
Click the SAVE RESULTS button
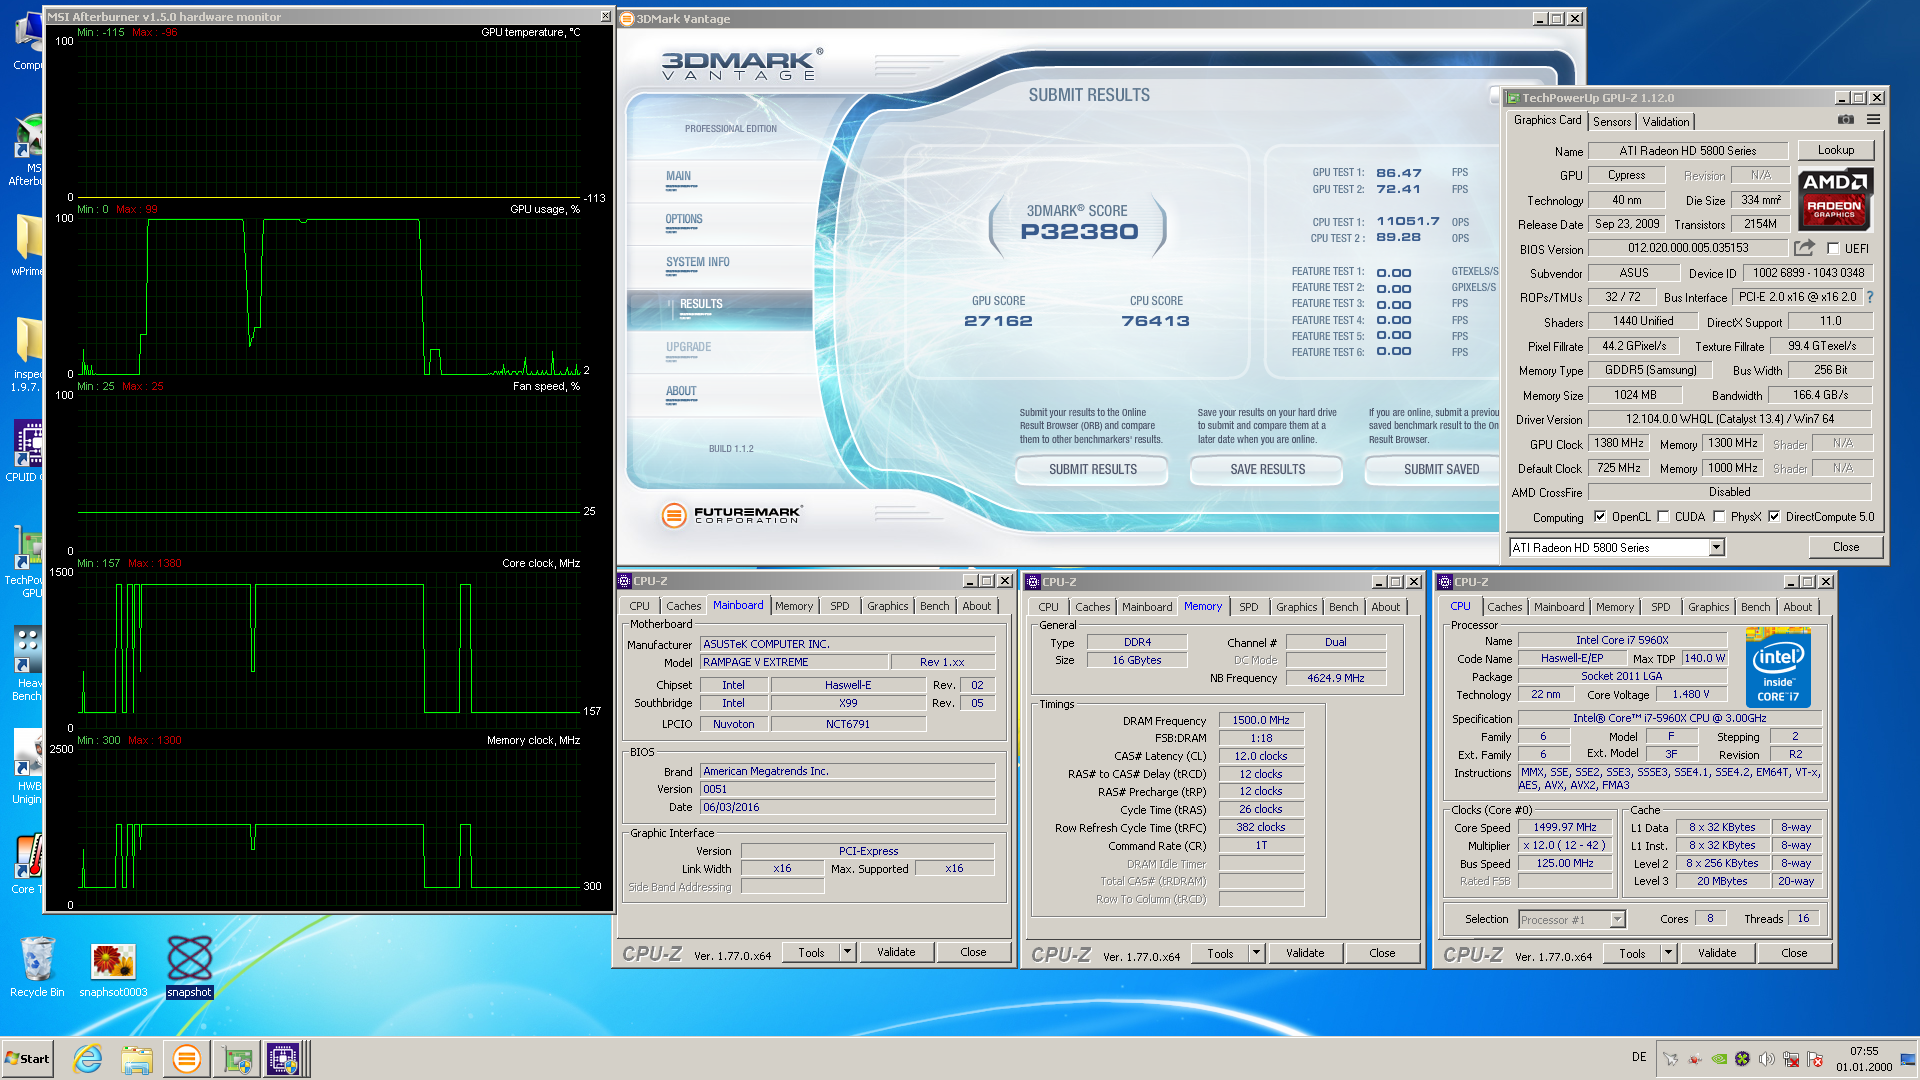click(1267, 469)
